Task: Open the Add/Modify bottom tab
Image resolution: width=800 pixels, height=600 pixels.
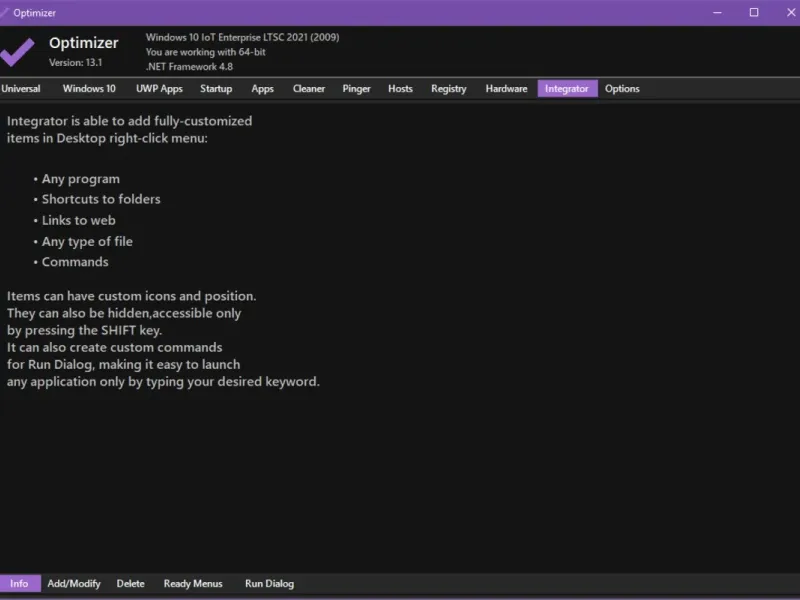Action: (x=74, y=584)
